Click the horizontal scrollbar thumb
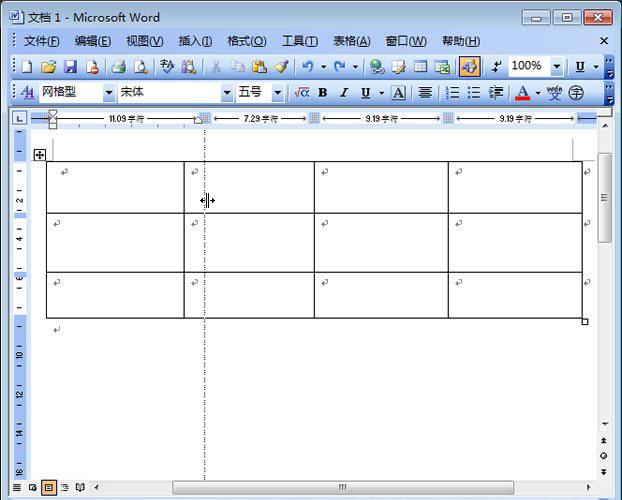 (342, 488)
